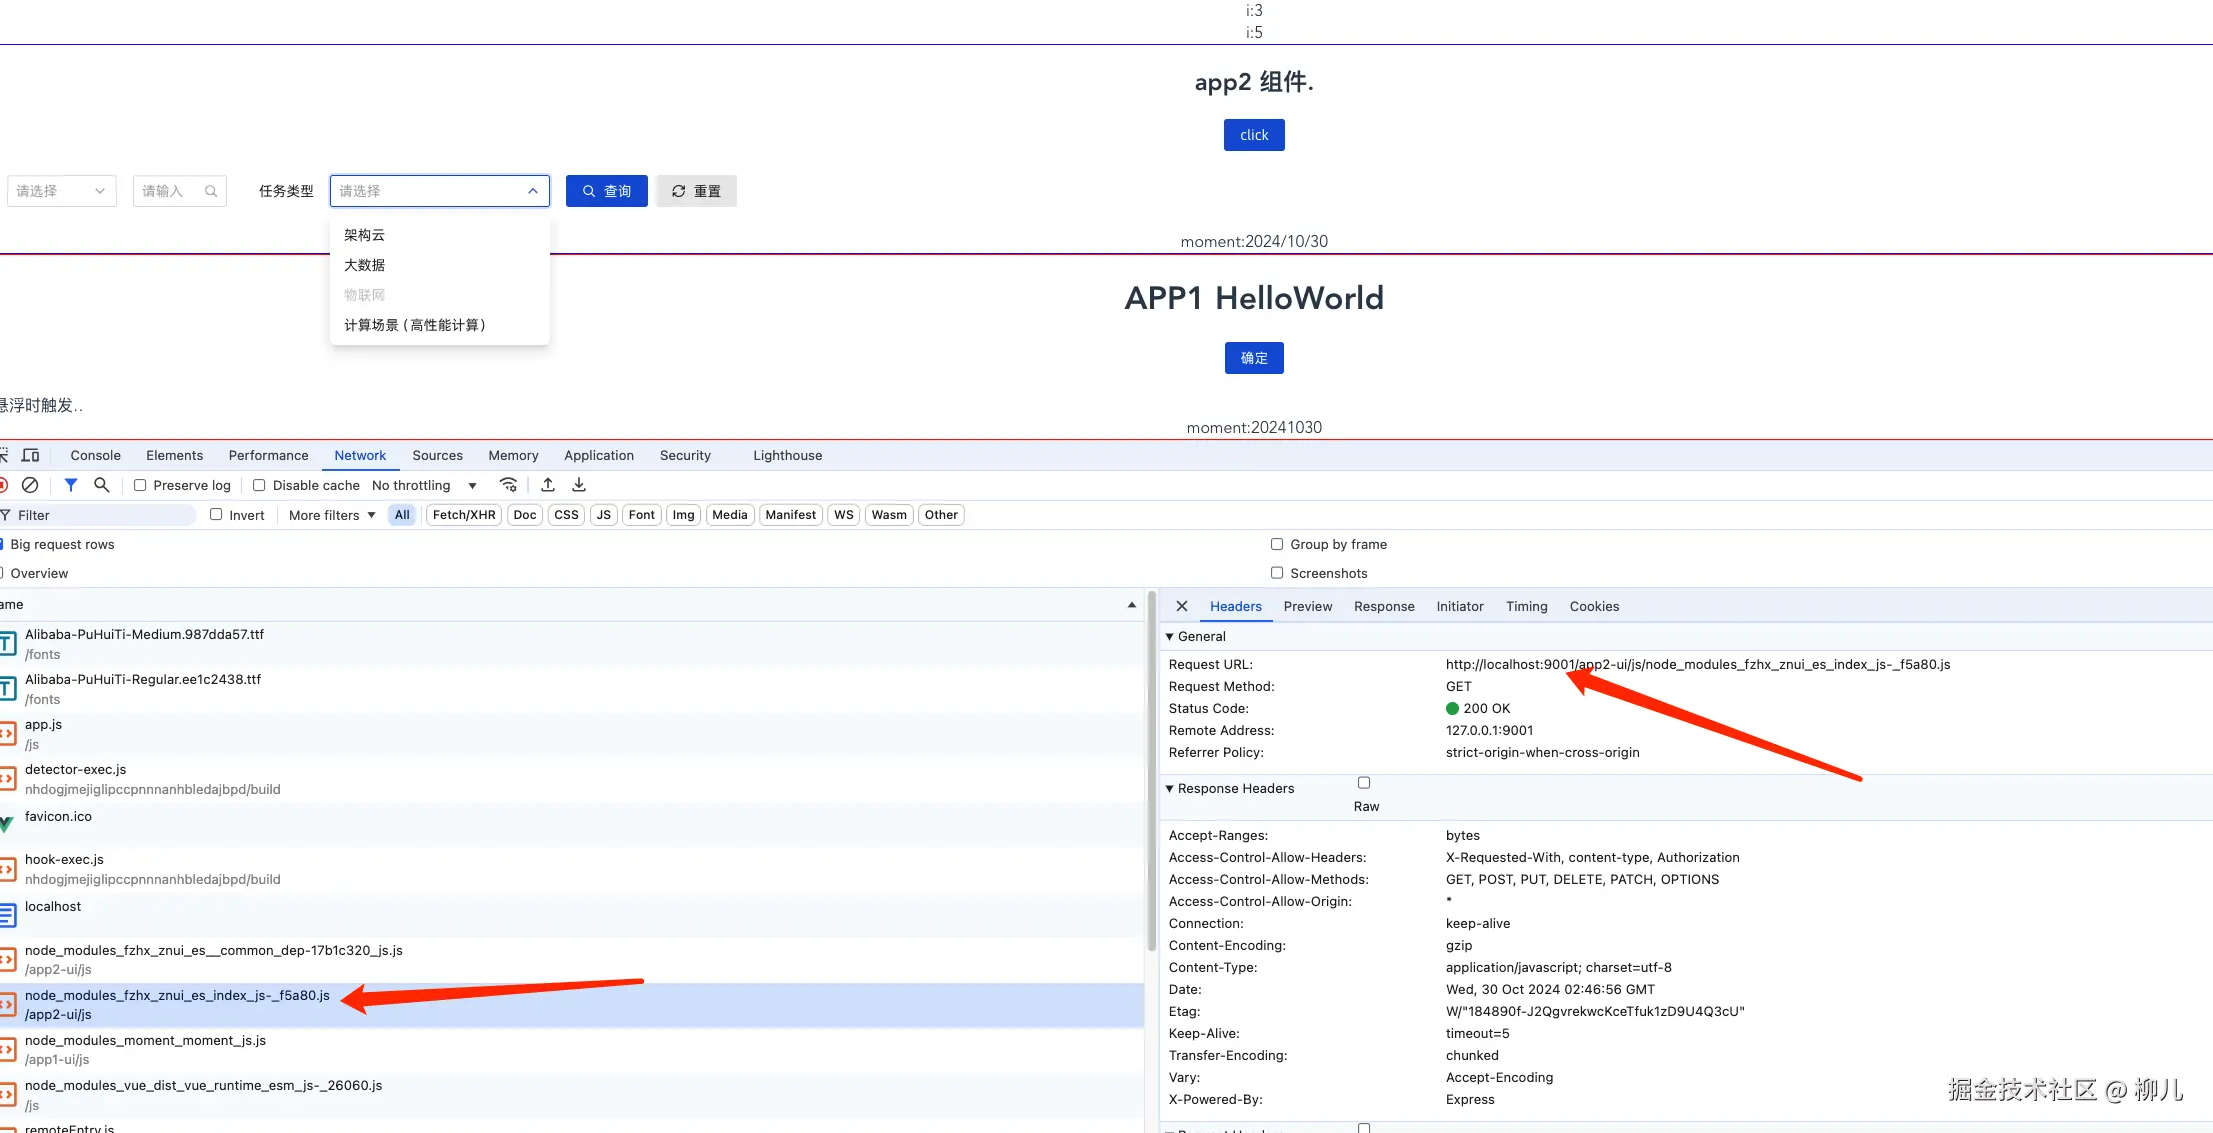
Task: Open the Timing tab of request
Action: (1526, 606)
